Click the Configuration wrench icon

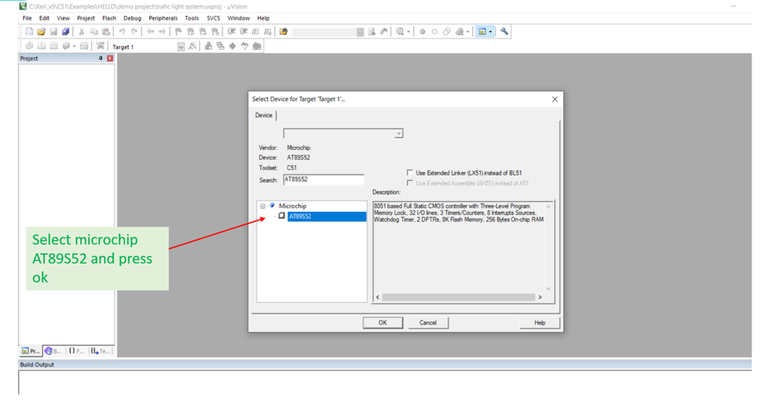(x=504, y=31)
